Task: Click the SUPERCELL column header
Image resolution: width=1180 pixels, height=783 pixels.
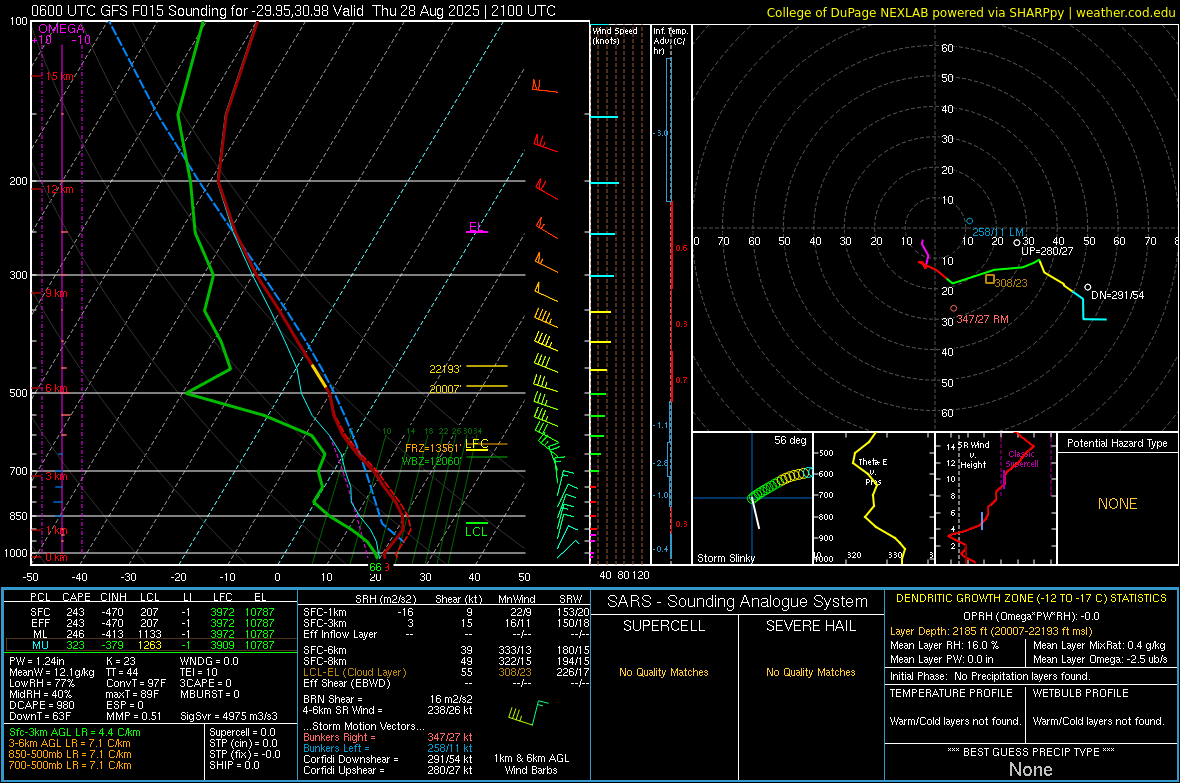Action: pyautogui.click(x=664, y=626)
